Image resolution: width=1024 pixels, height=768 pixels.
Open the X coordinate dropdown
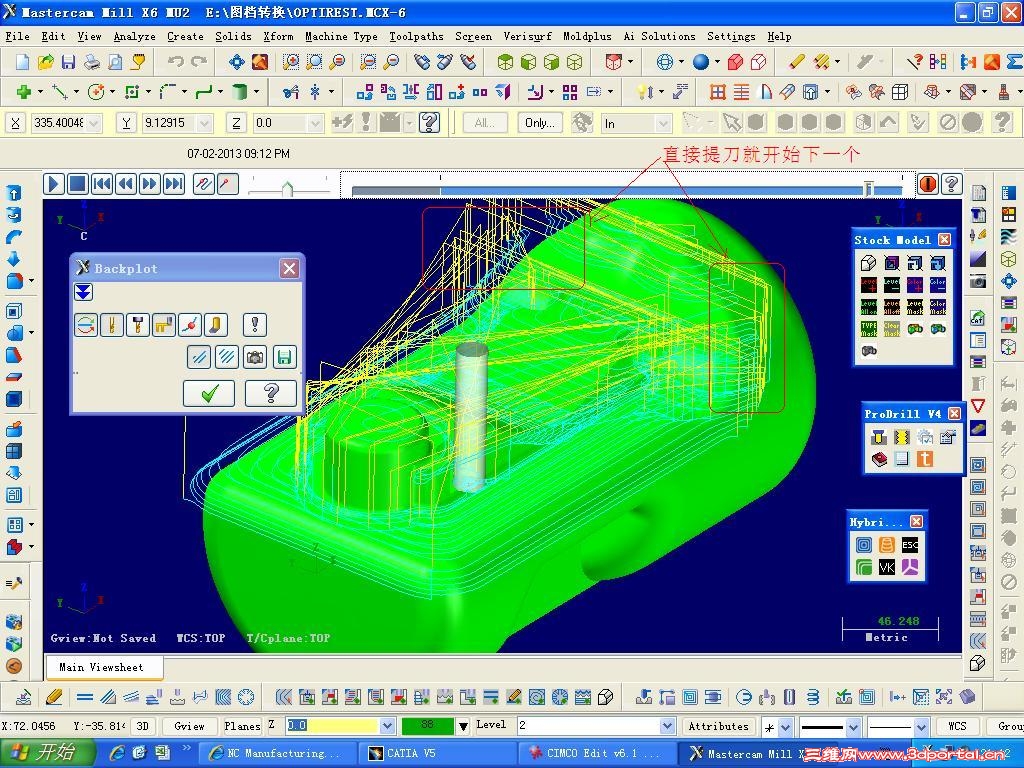(x=94, y=123)
